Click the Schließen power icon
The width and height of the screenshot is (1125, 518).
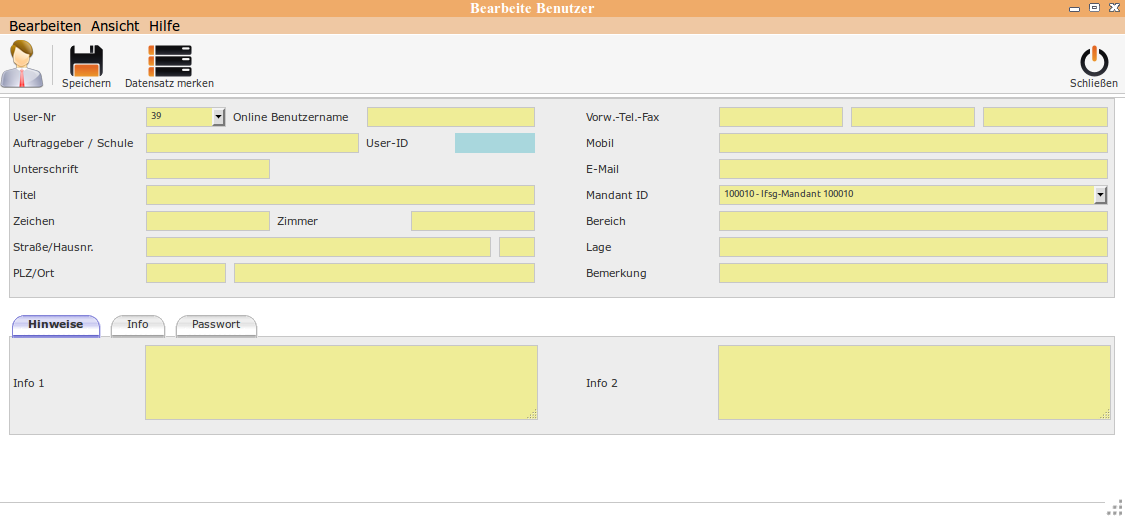pyautogui.click(x=1093, y=61)
